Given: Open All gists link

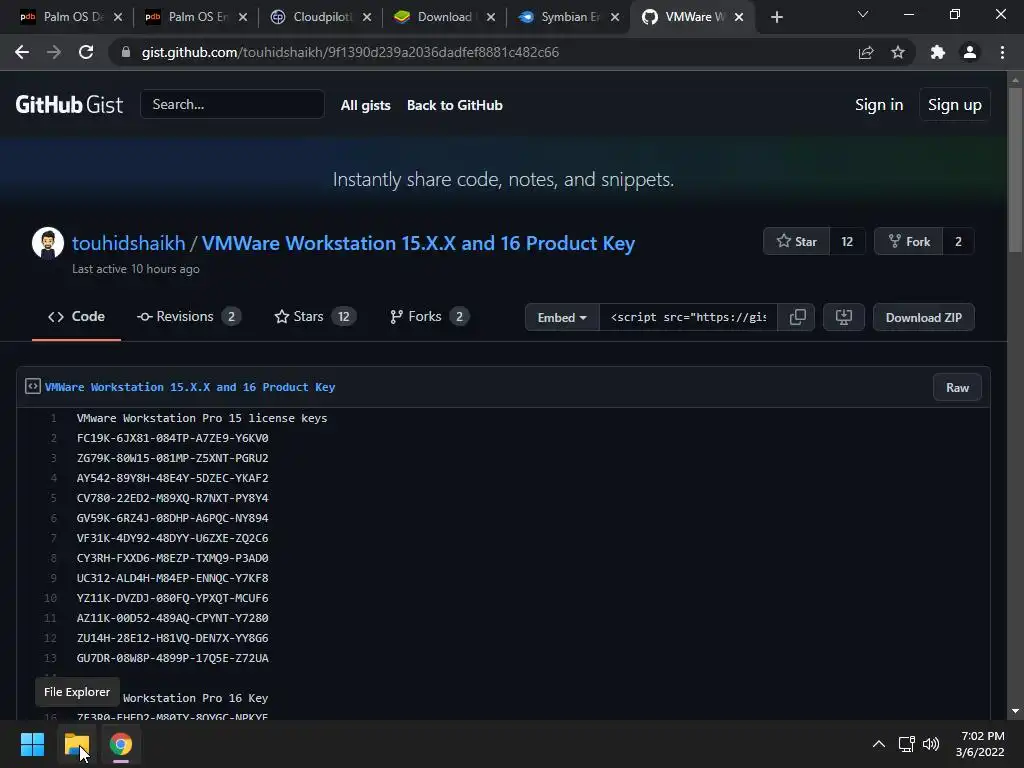Looking at the screenshot, I should click(x=366, y=105).
